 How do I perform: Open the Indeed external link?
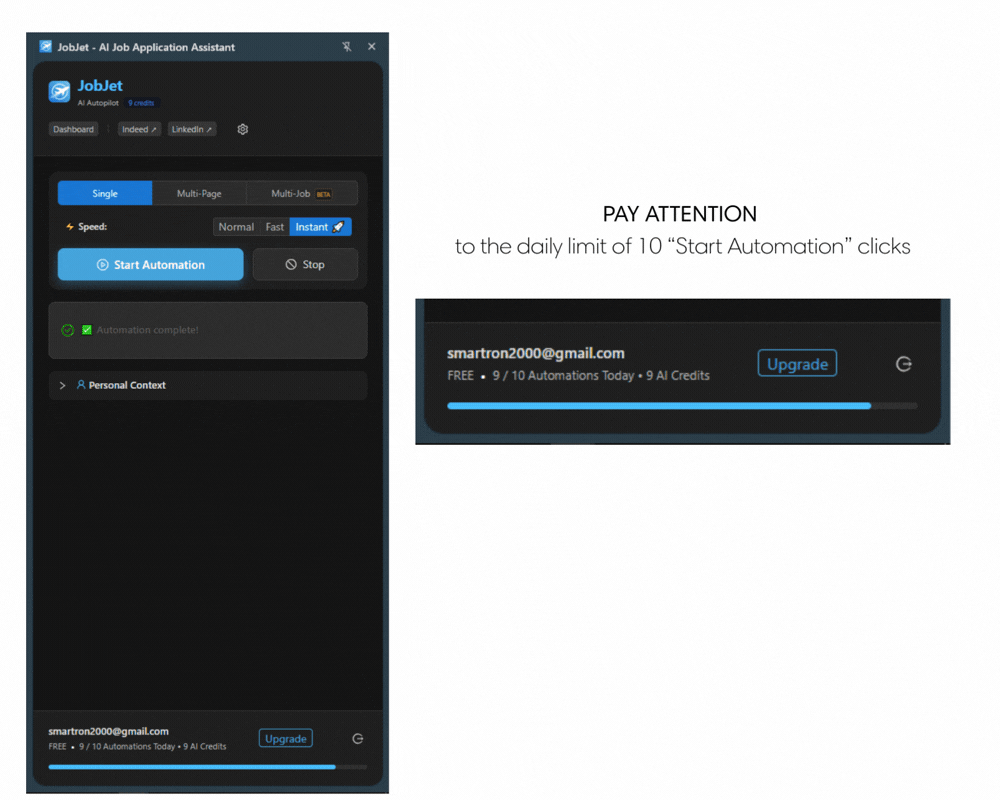[139, 129]
